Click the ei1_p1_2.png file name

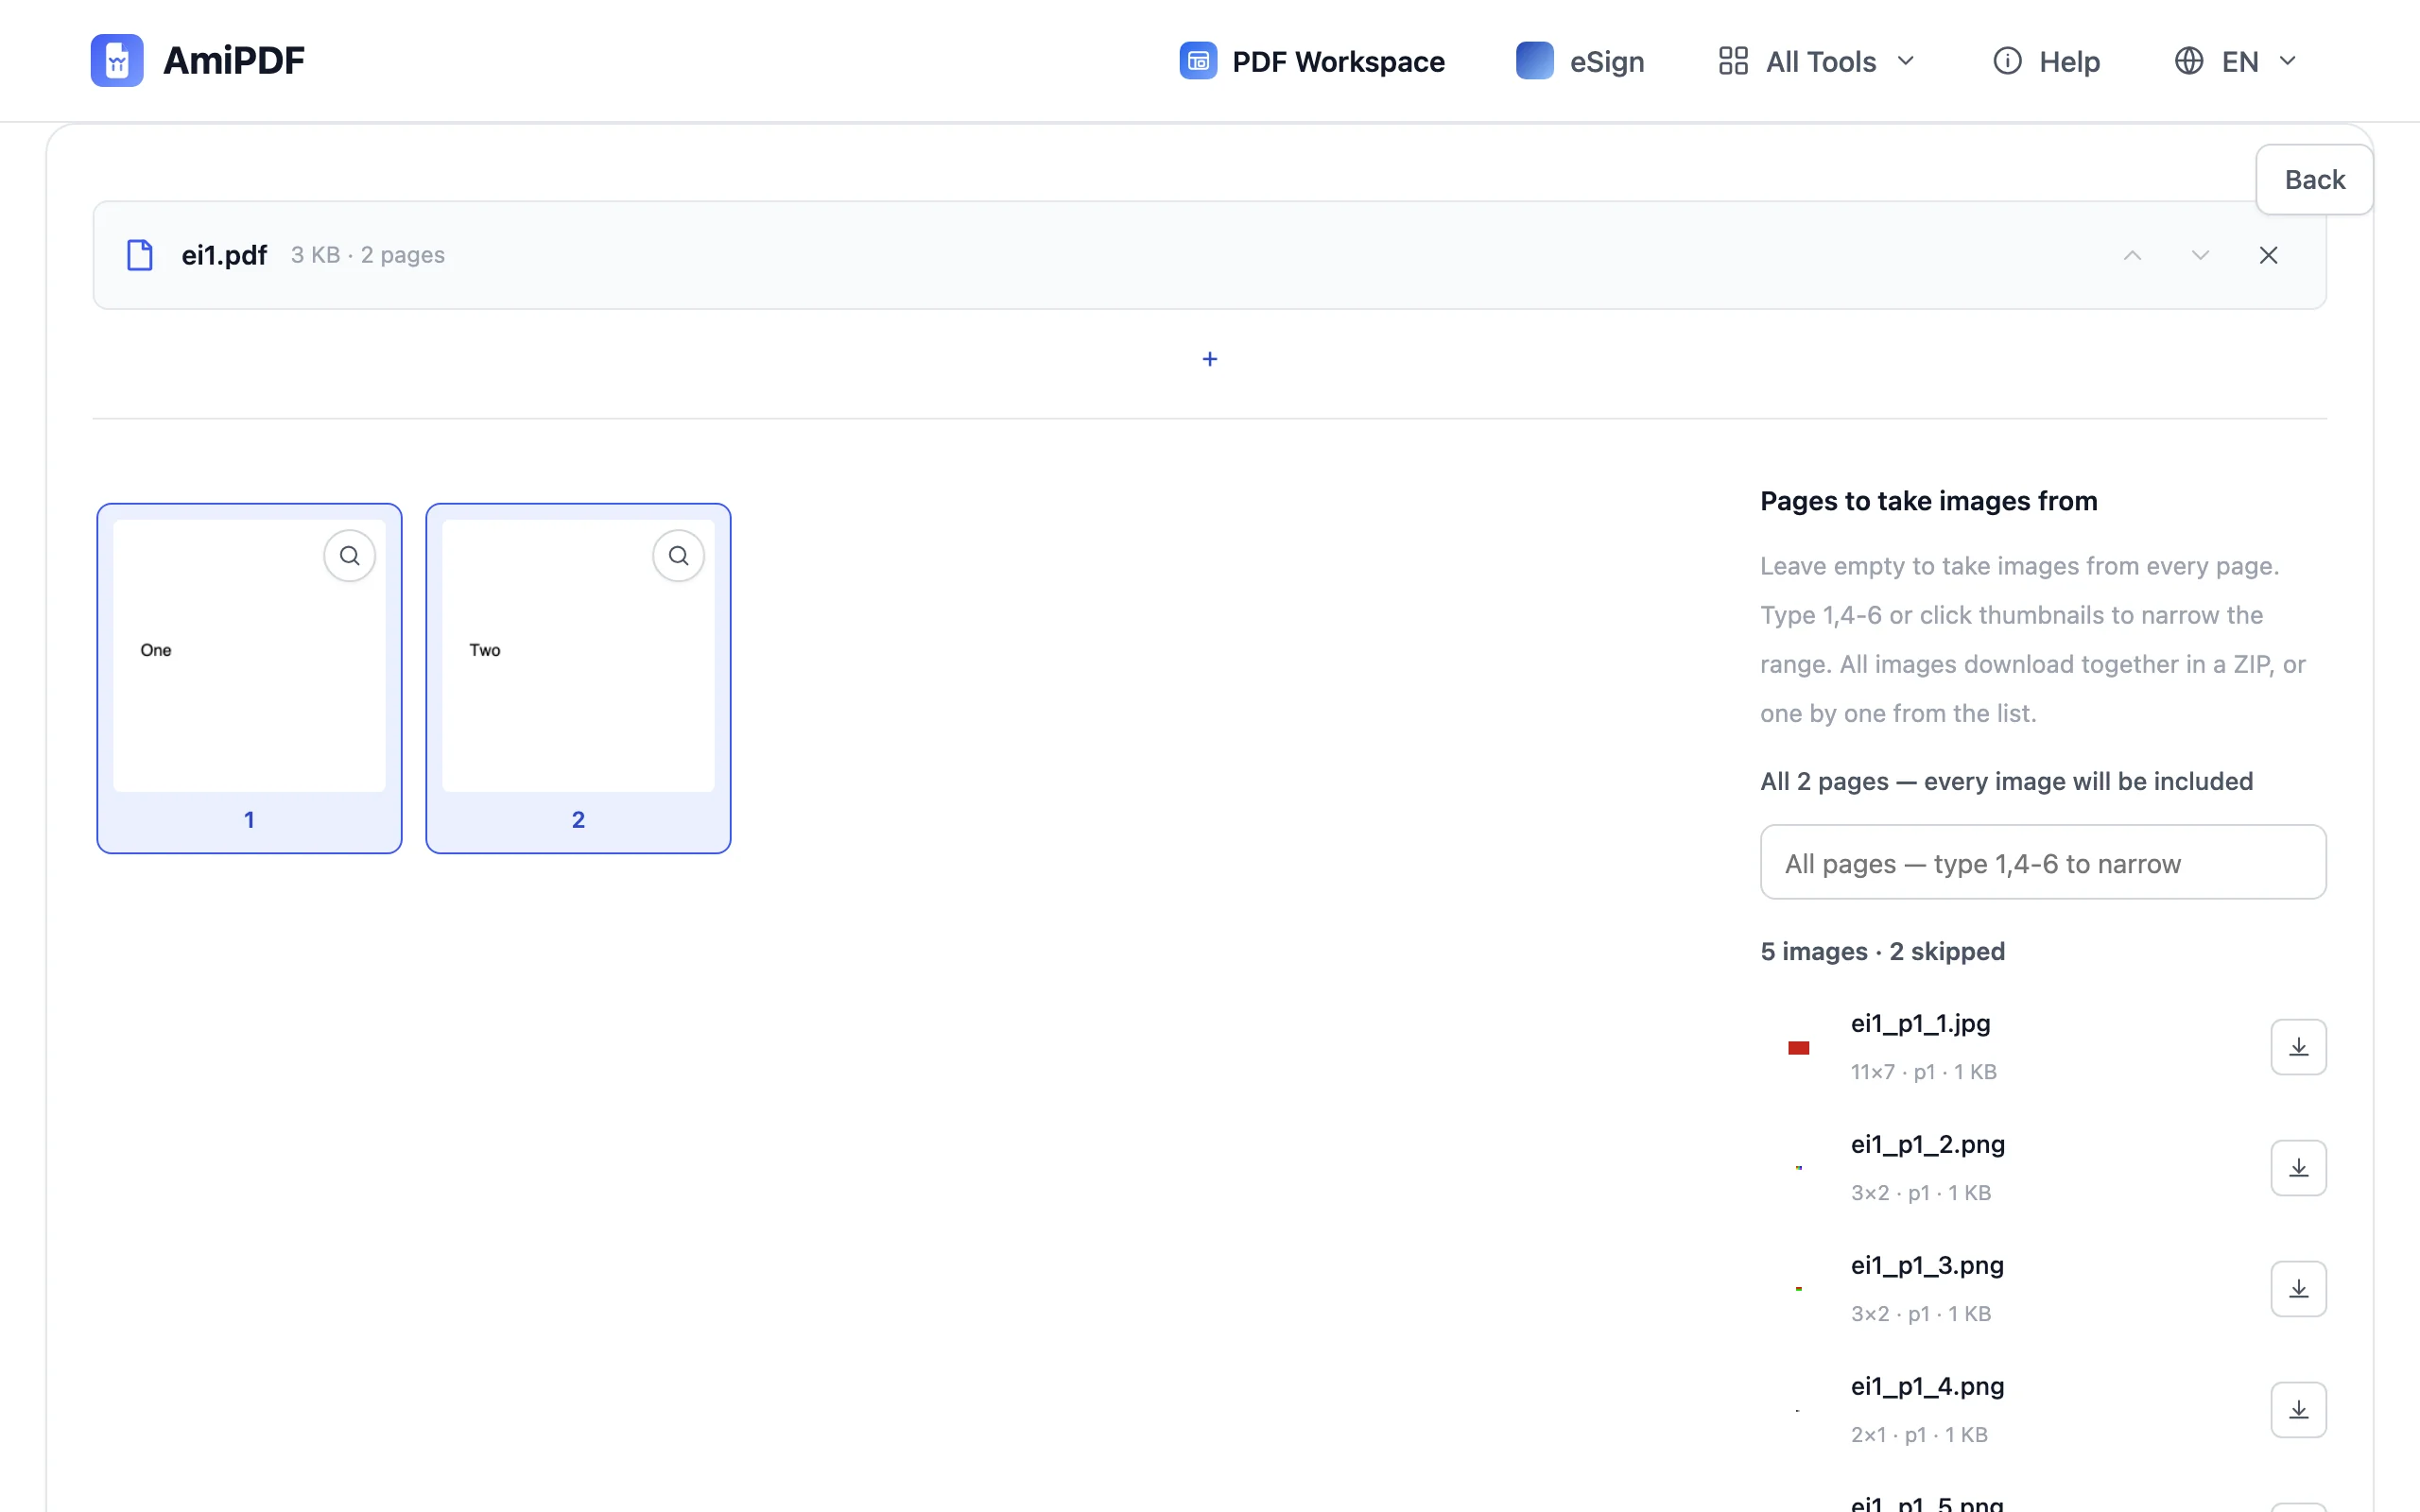pos(1927,1145)
